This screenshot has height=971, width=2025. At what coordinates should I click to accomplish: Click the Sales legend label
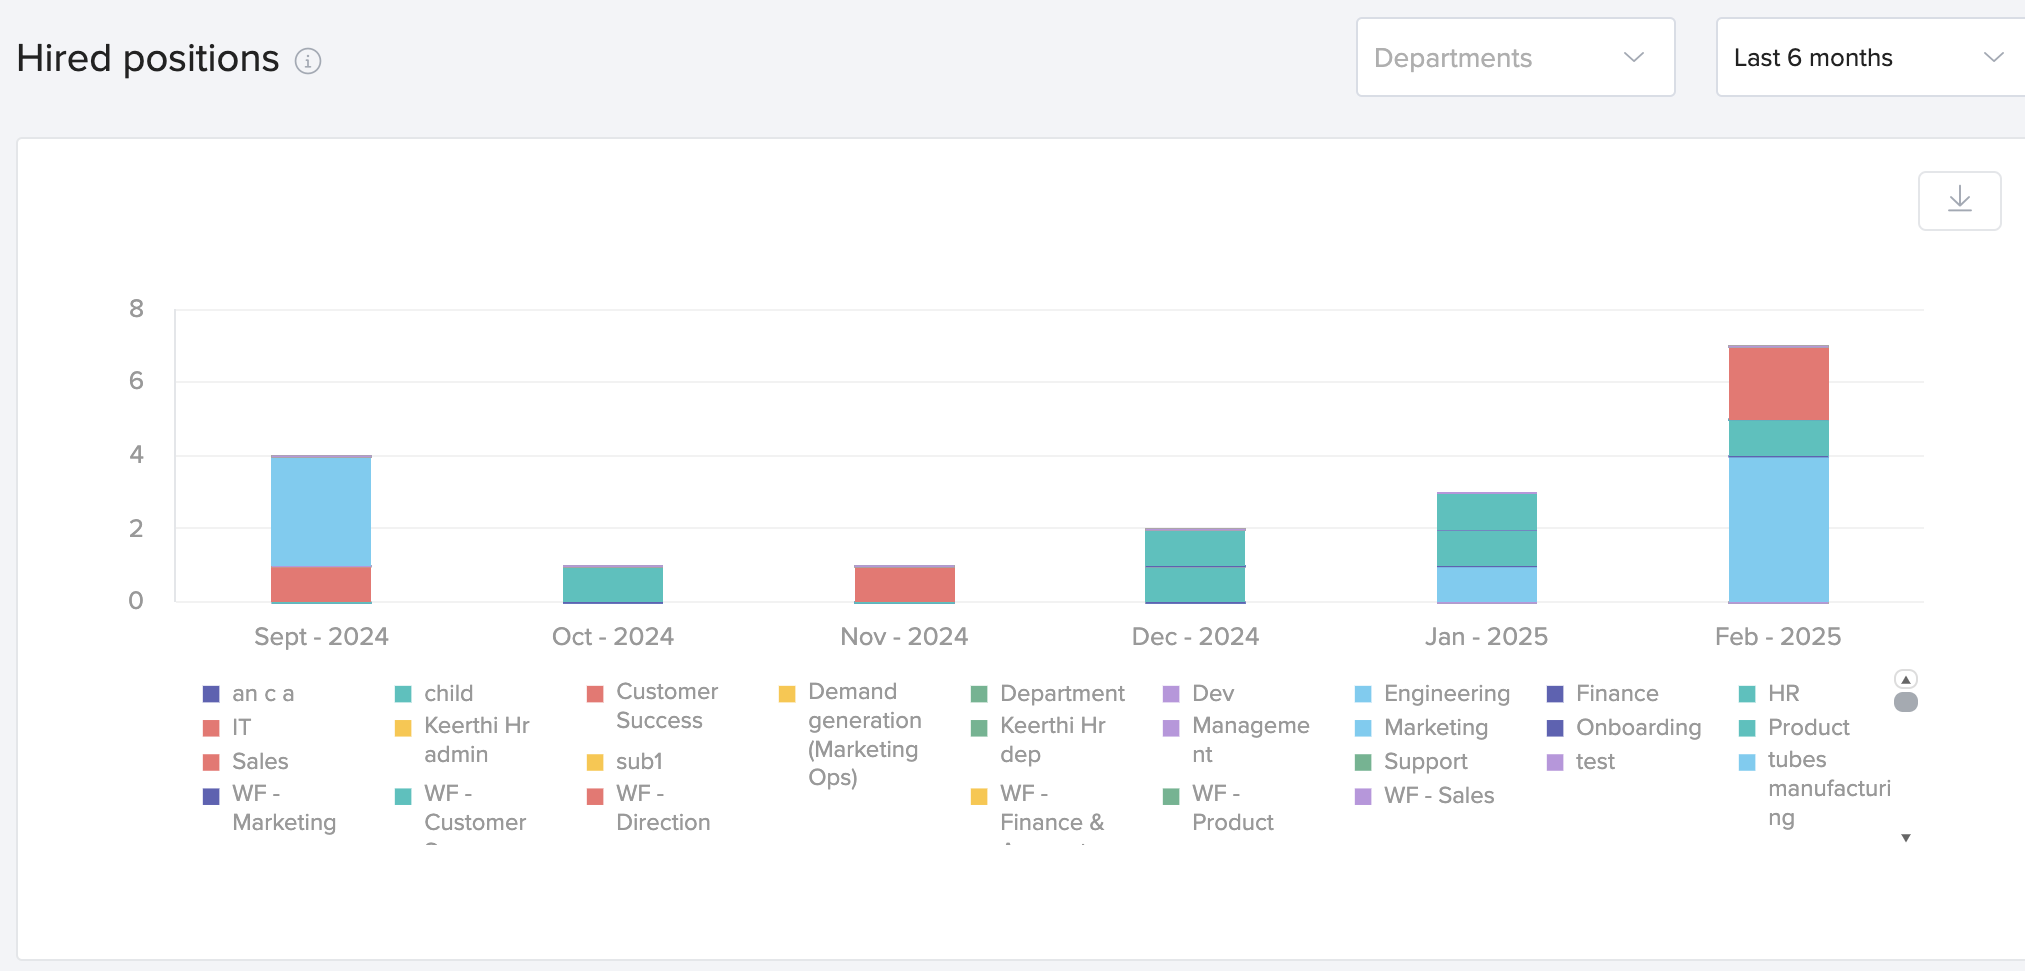[x=260, y=761]
